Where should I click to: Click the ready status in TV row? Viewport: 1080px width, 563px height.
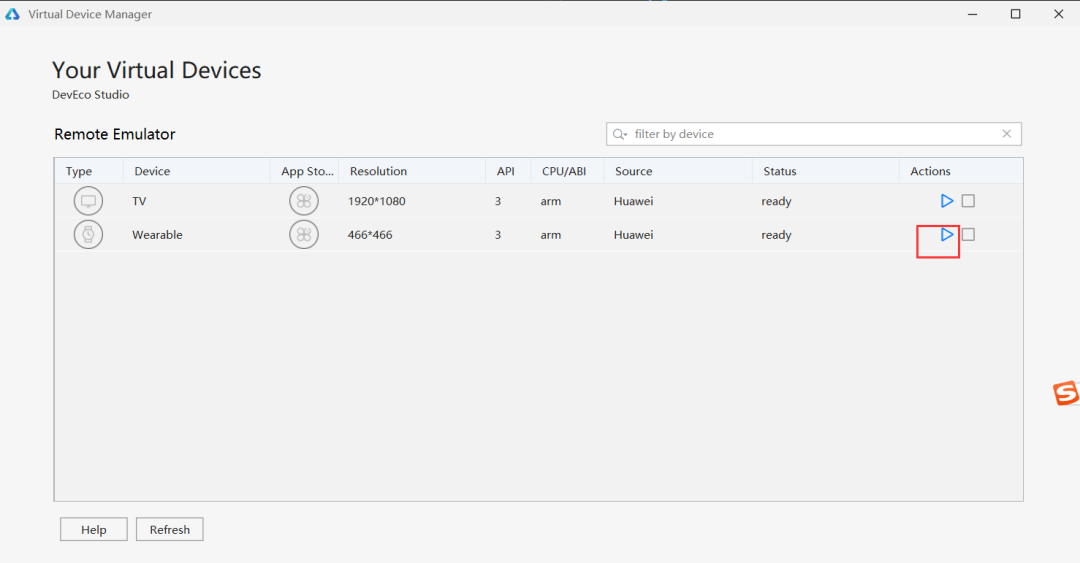click(776, 201)
